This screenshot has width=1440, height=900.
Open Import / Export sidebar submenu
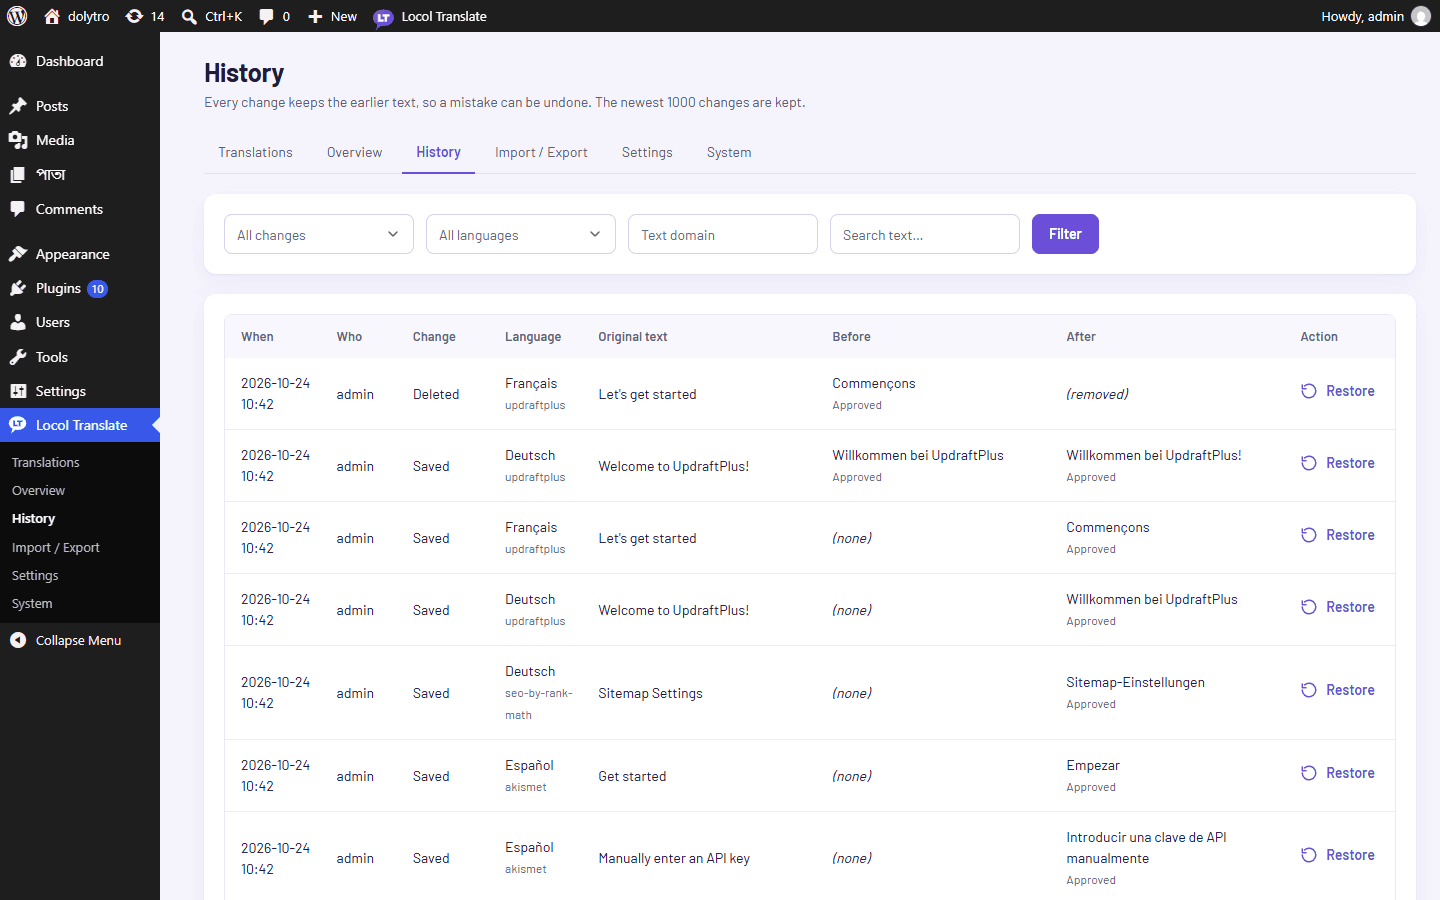pyautogui.click(x=80, y=547)
